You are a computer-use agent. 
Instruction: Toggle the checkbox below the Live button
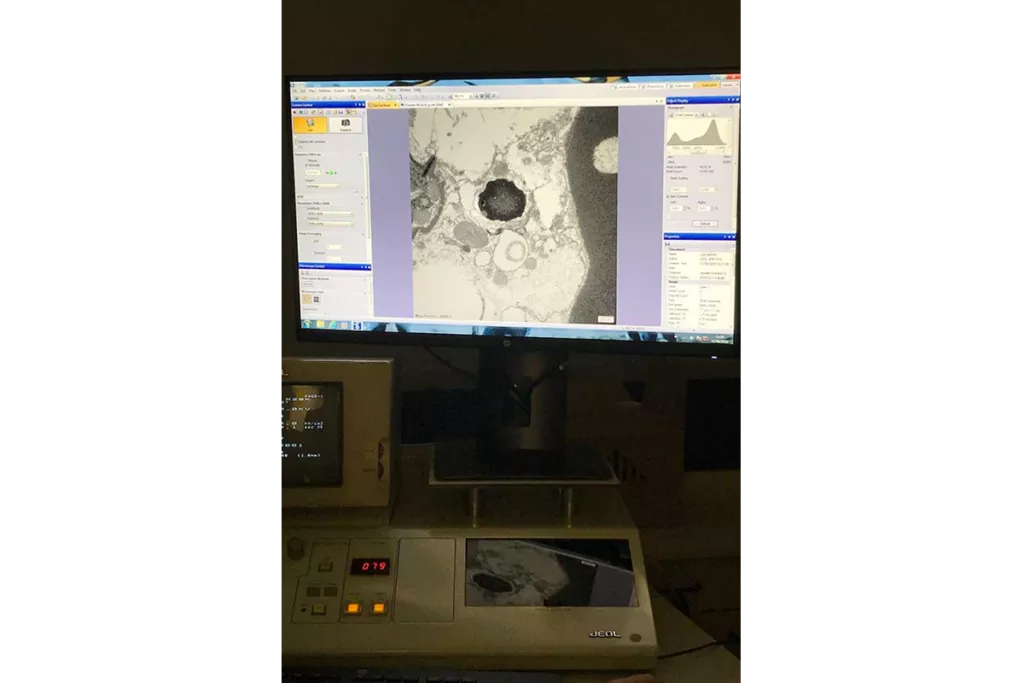(x=297, y=142)
